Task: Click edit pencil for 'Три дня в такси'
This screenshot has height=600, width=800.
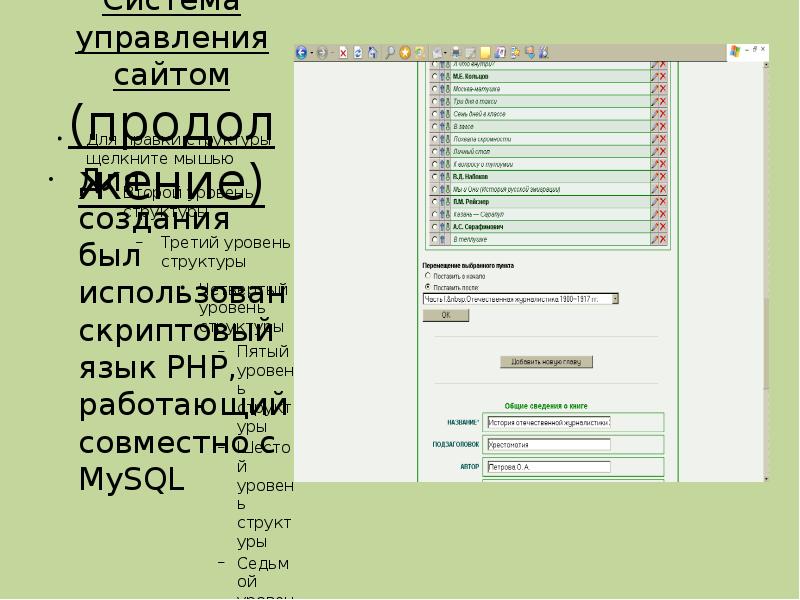Action: click(x=655, y=101)
